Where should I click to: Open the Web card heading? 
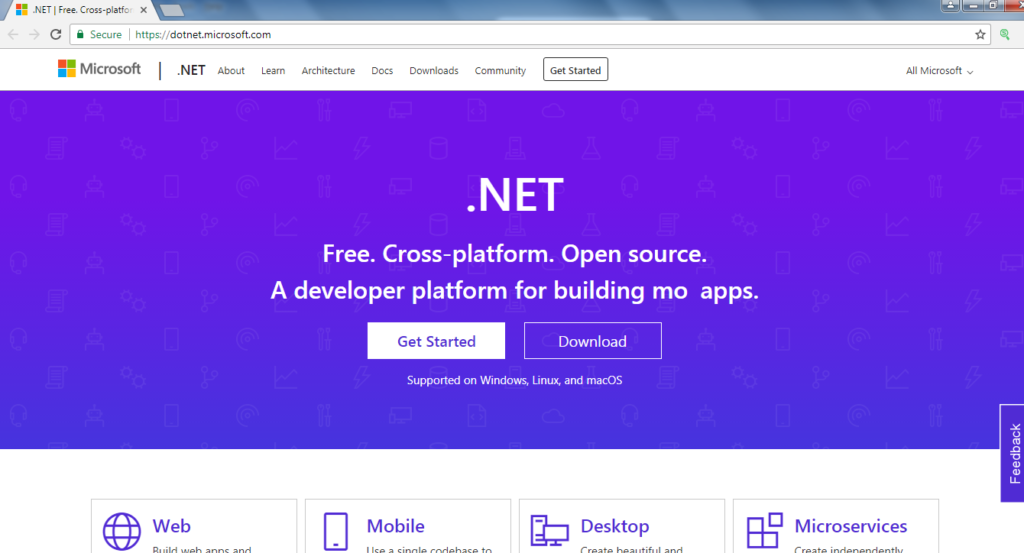(x=172, y=526)
